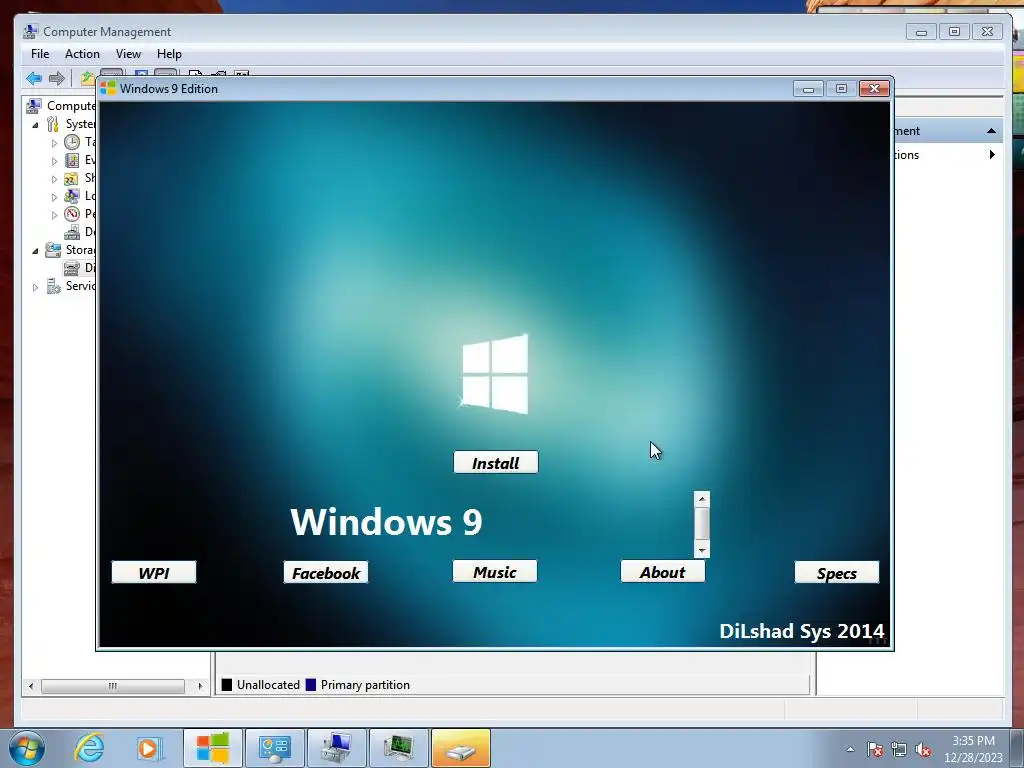
Task: Click the Facebook button
Action: point(326,572)
